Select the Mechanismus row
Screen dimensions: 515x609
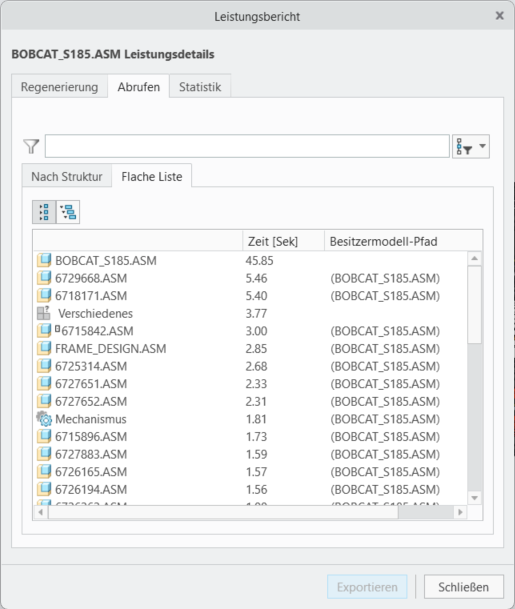251,419
